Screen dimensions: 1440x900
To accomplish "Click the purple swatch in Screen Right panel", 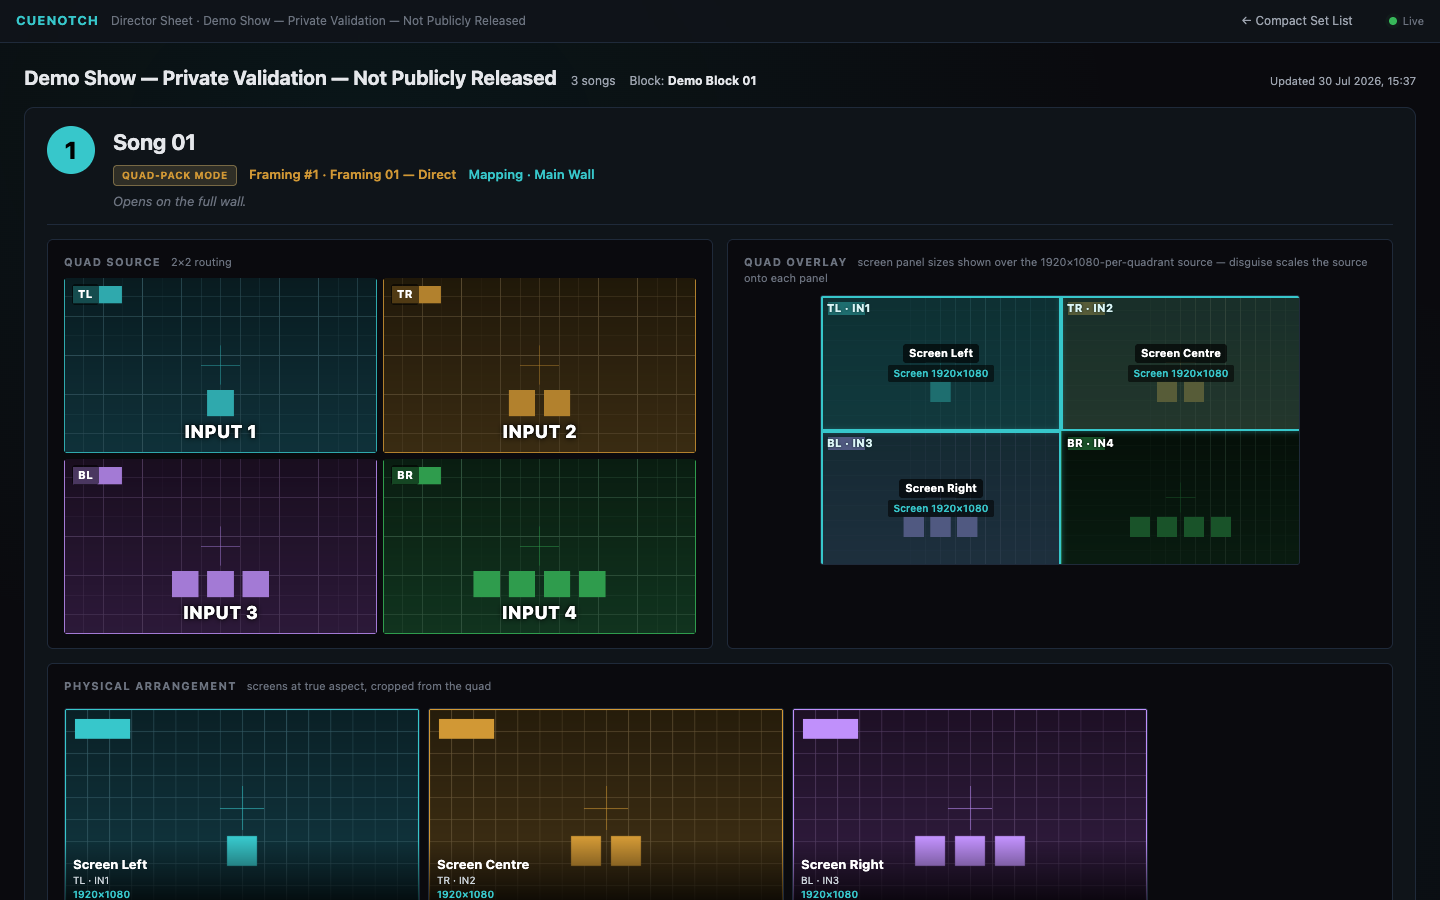I will point(831,729).
